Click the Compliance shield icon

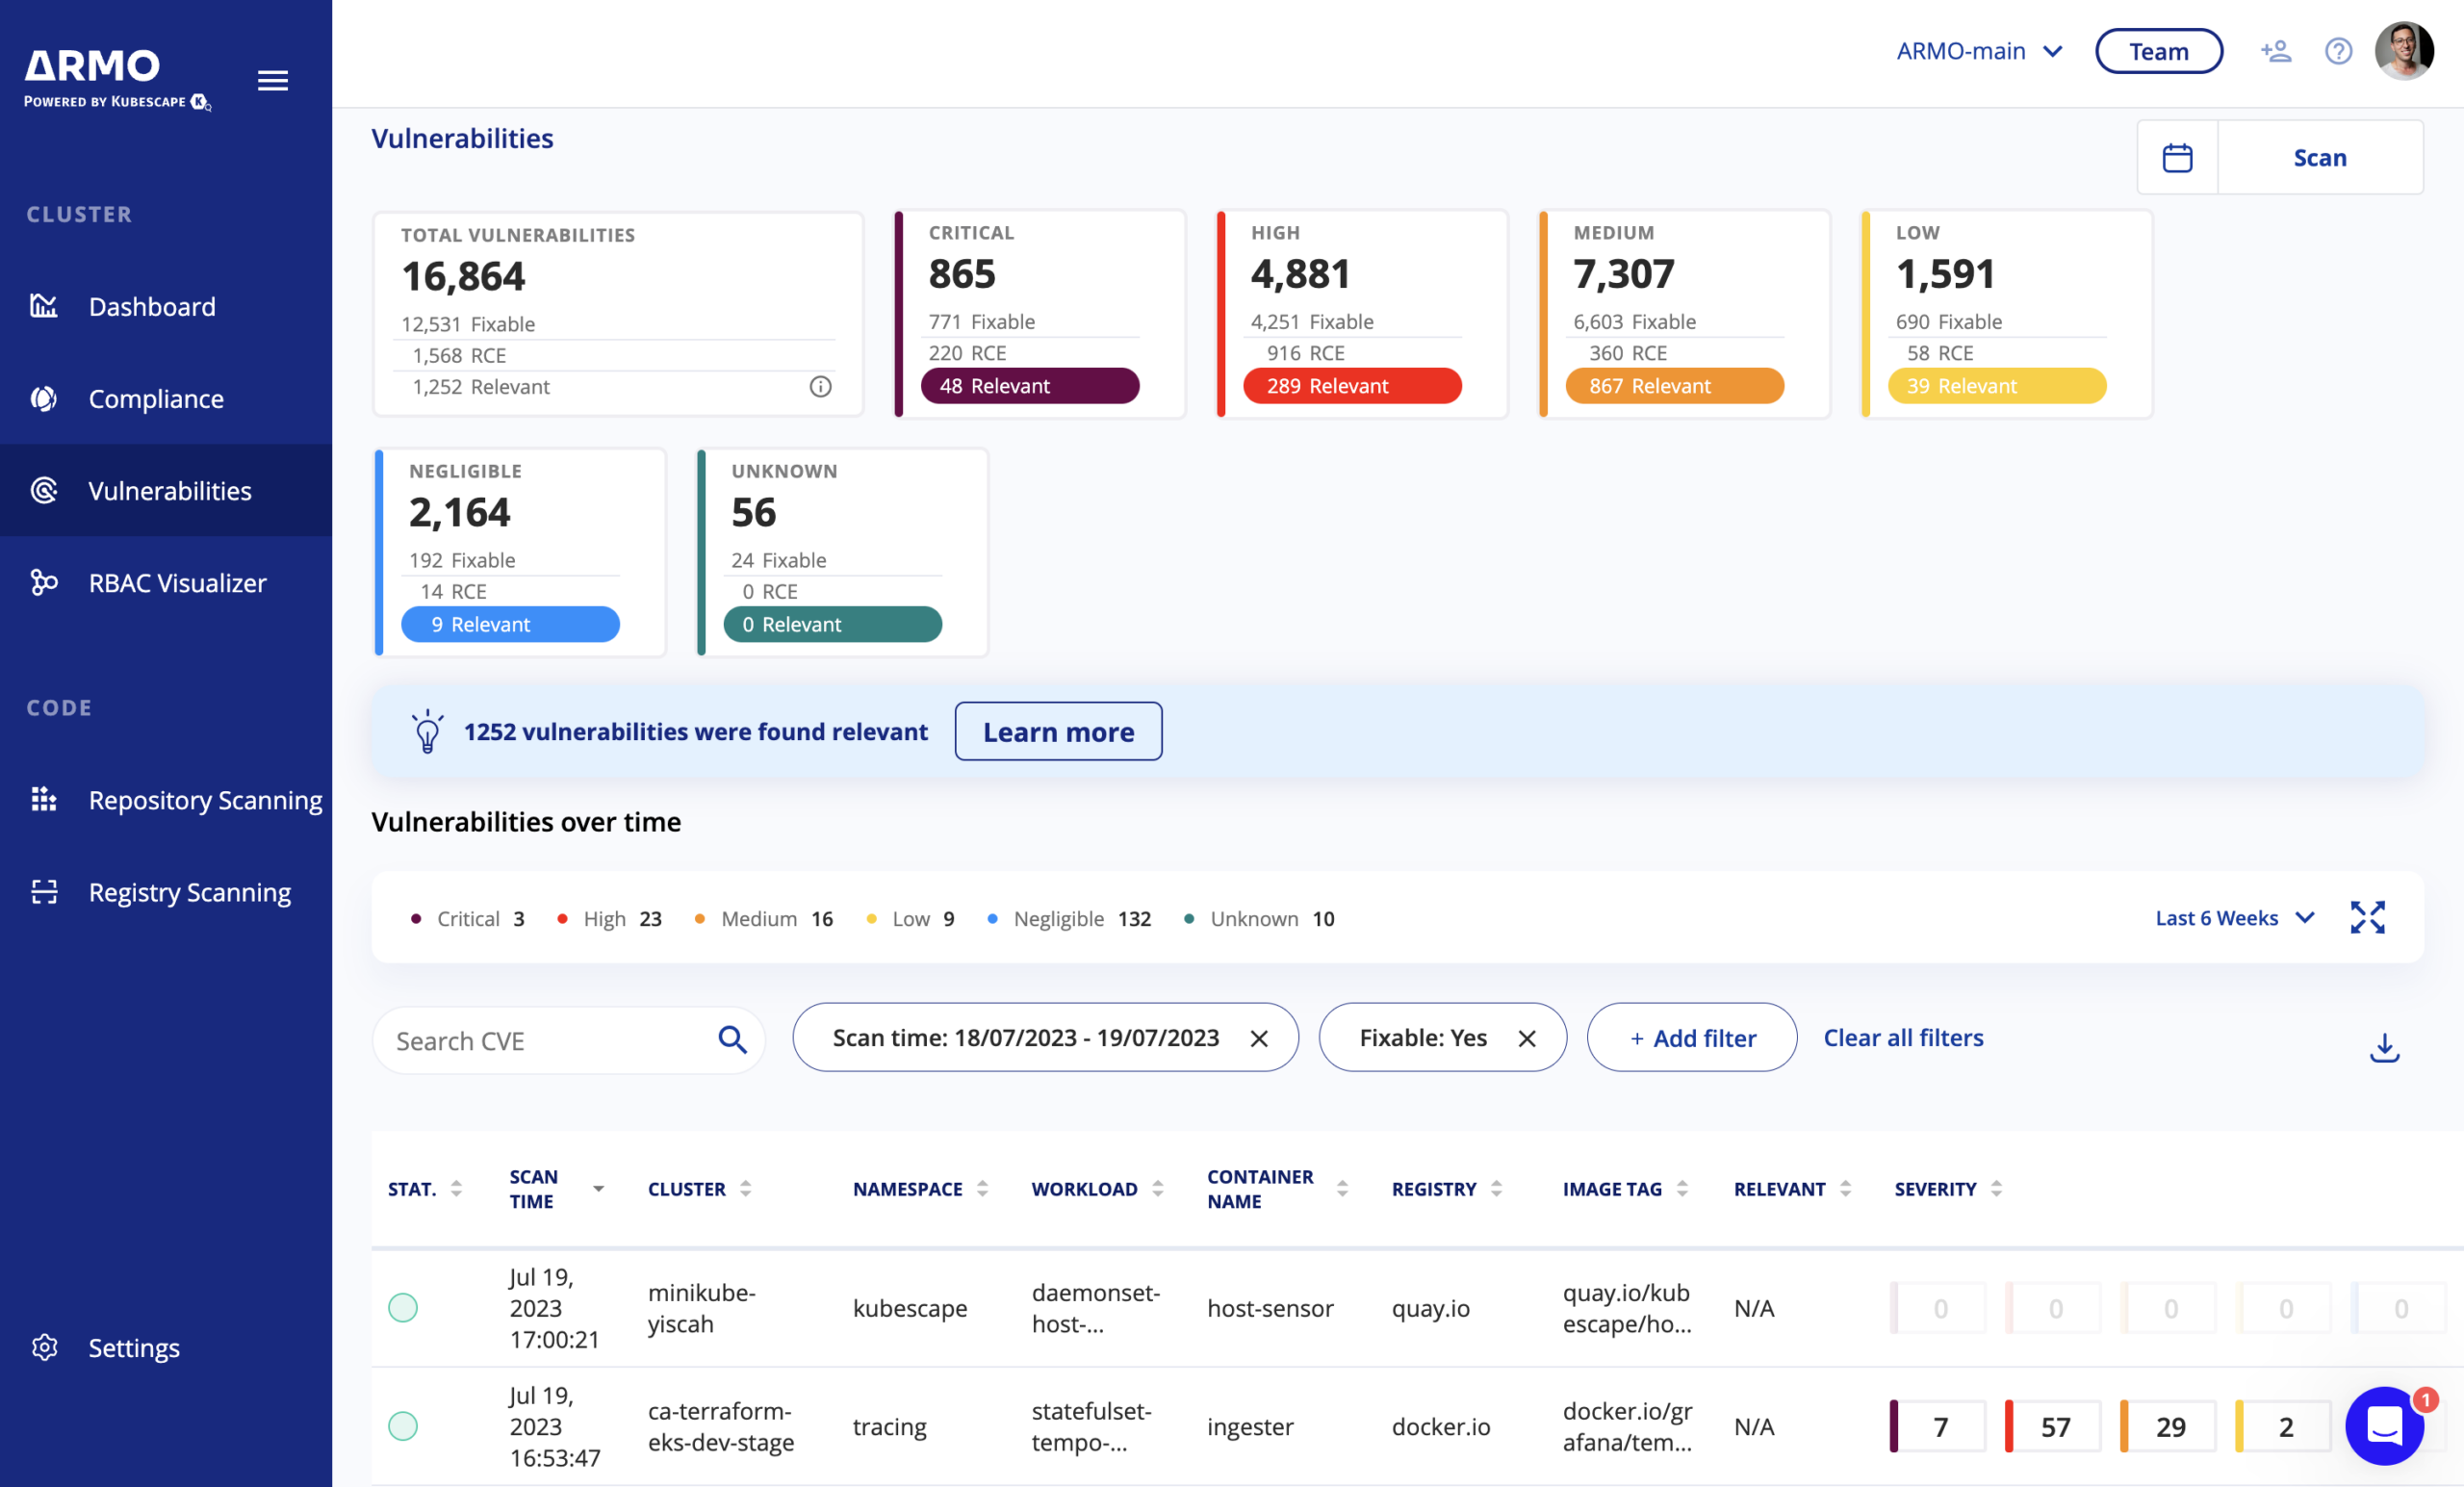44,398
